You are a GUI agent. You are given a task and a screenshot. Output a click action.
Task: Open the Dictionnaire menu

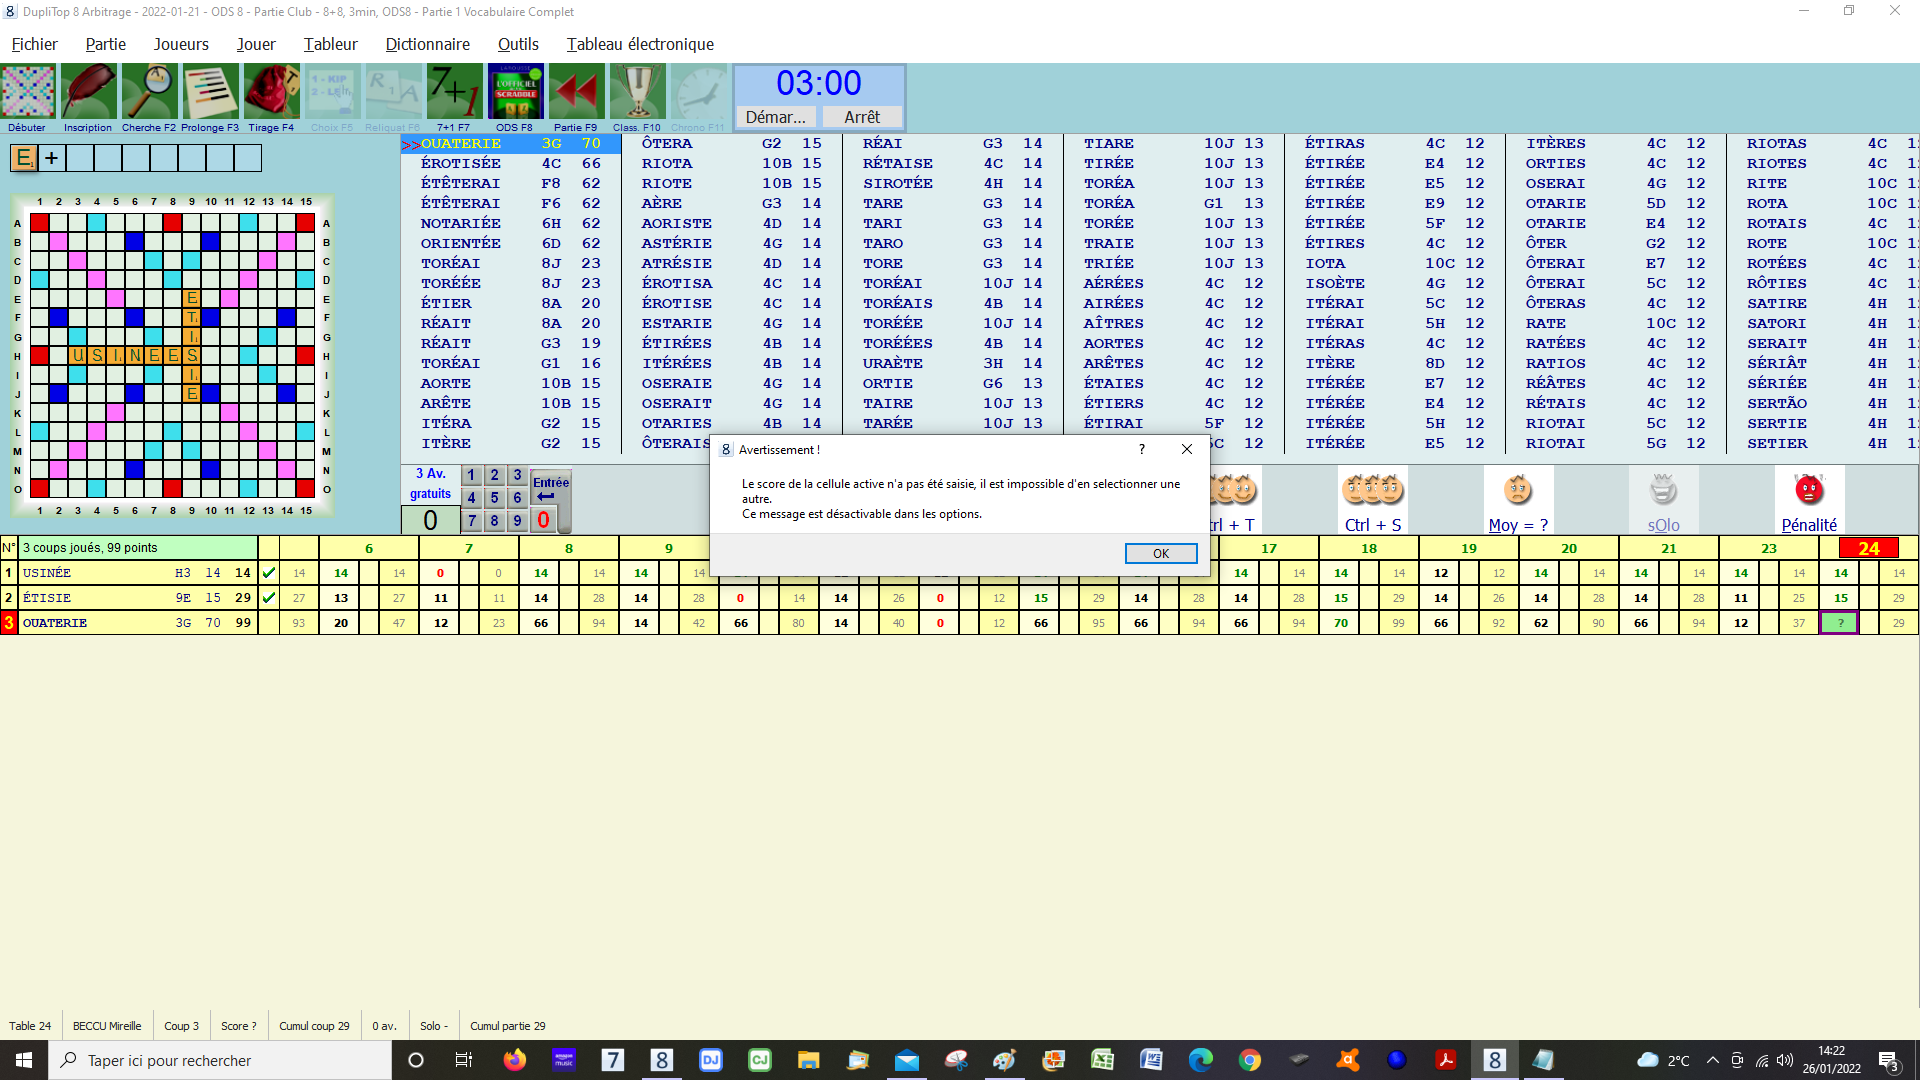[427, 44]
